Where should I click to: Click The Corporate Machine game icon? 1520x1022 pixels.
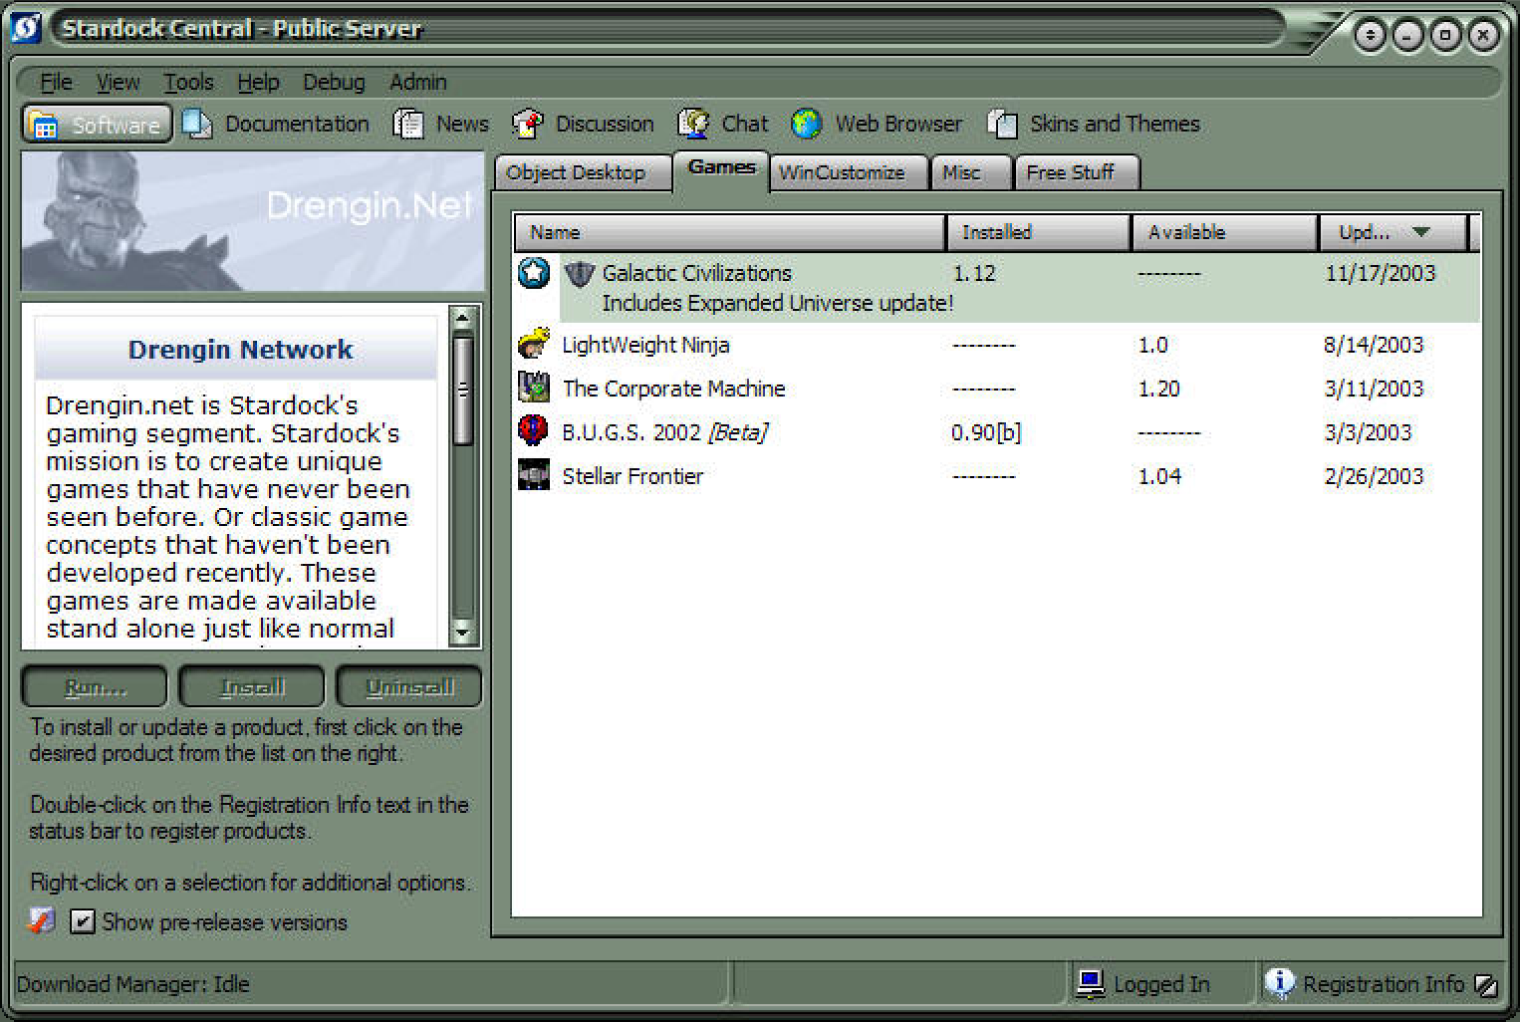(x=534, y=387)
